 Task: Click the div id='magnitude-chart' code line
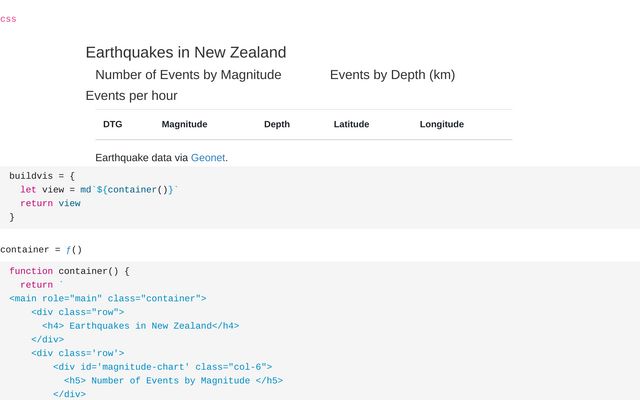click(x=162, y=367)
